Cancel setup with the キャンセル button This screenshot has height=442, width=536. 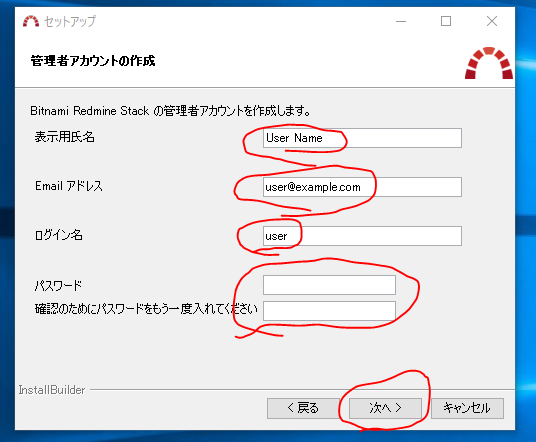click(x=467, y=408)
